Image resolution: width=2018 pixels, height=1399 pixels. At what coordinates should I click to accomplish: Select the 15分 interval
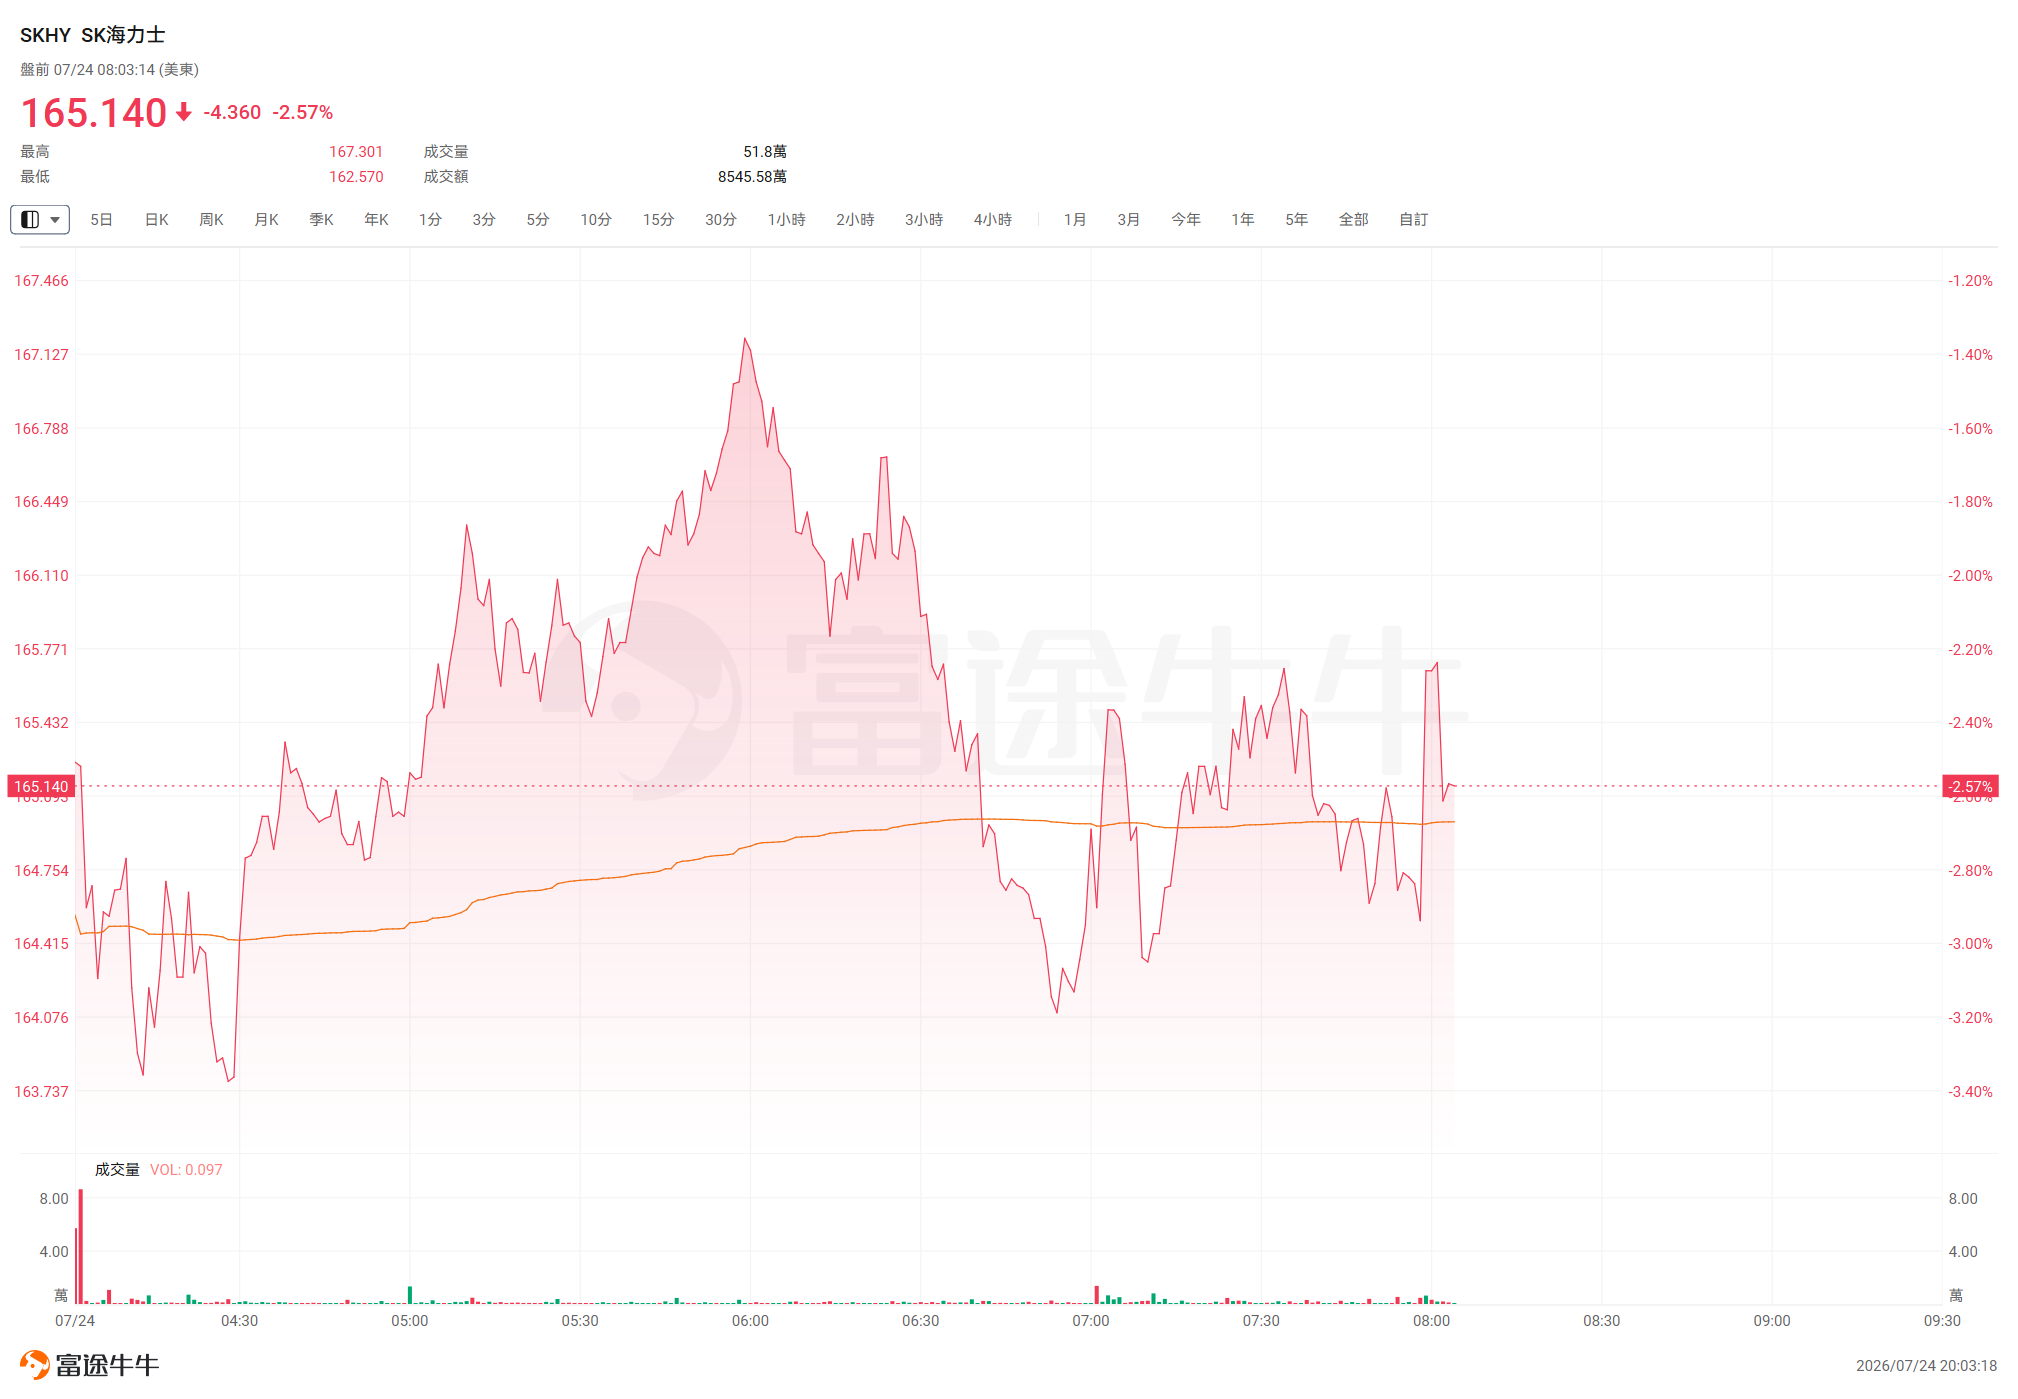tap(658, 219)
